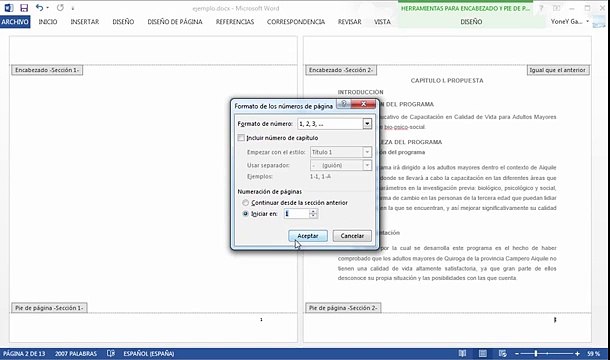
Task: Close the Formato de los números dialog
Action: coord(363,104)
